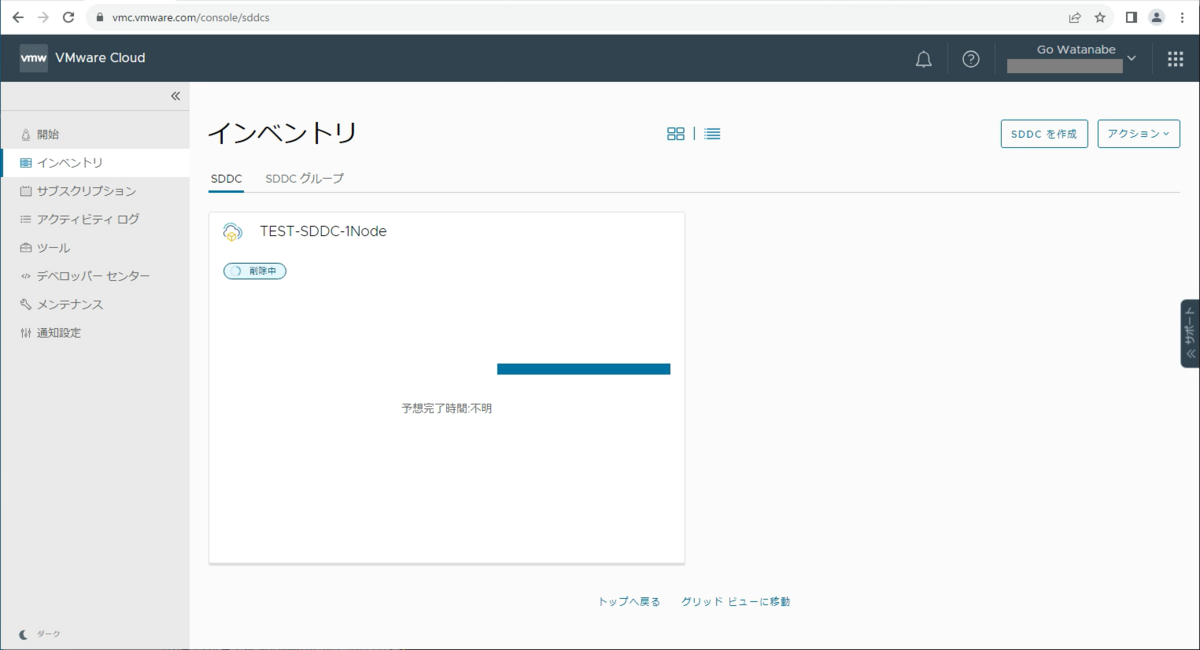1200x650 pixels.
Task: Open デベロッパー センター in the sidebar
Action: (95, 276)
